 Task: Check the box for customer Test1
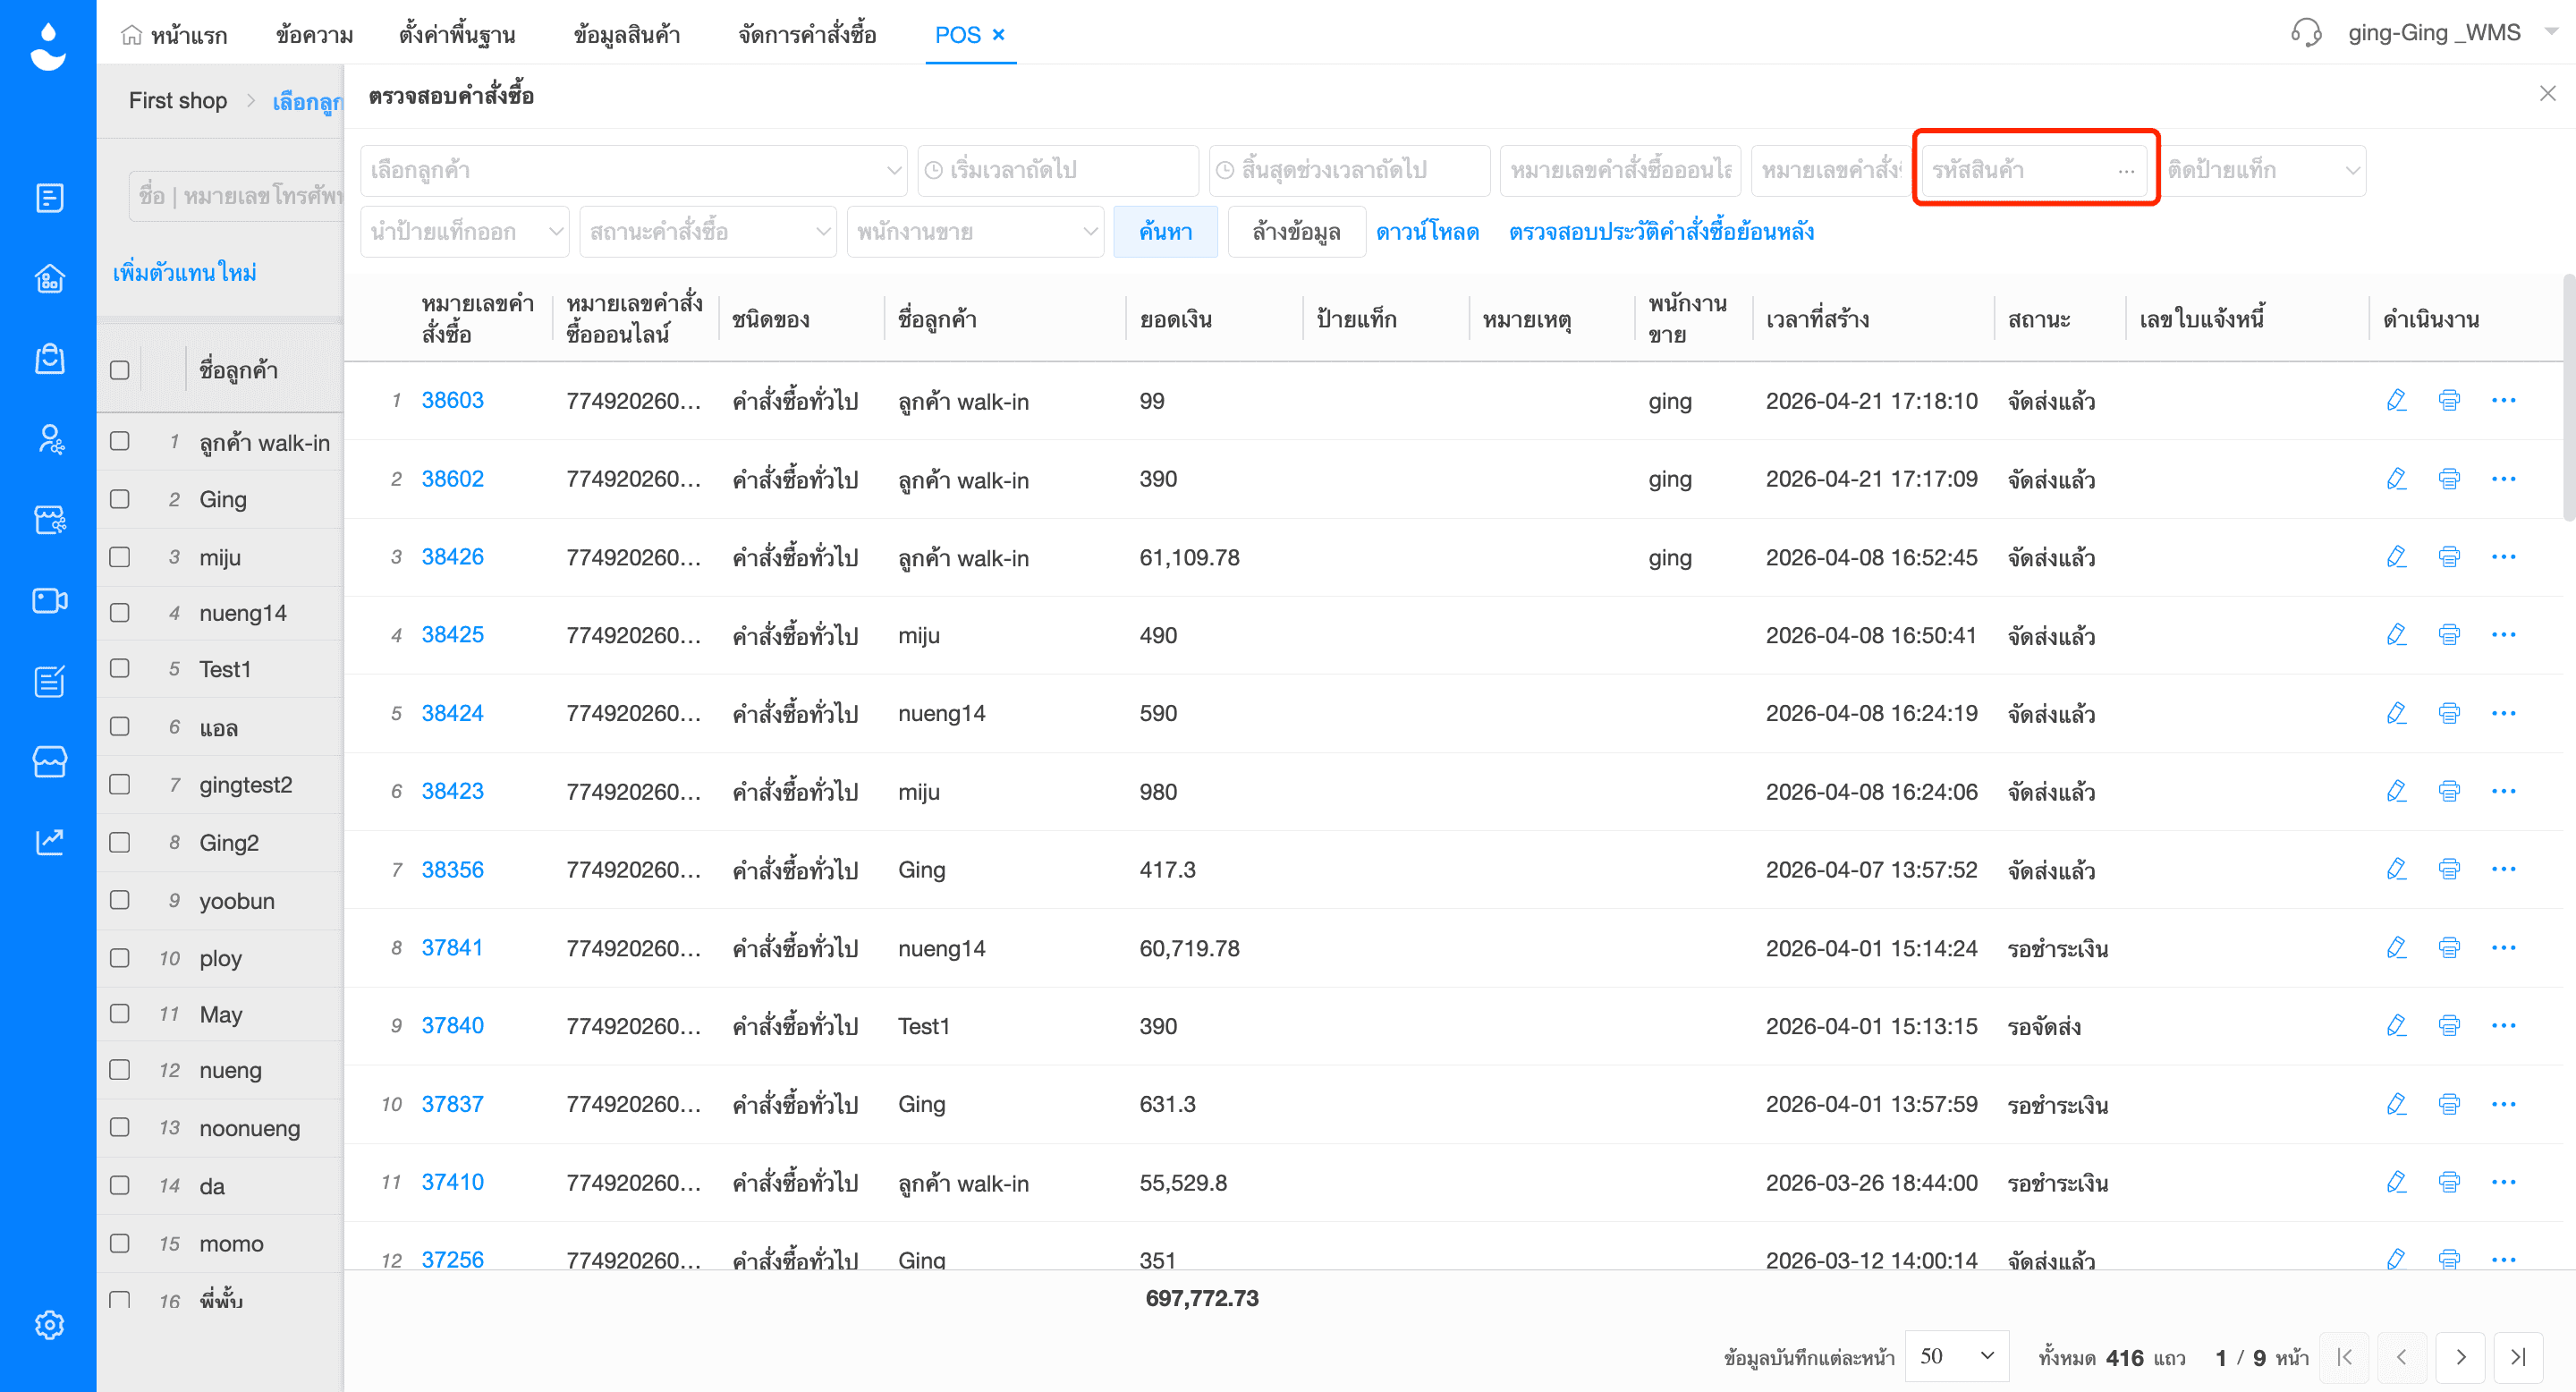(119, 668)
